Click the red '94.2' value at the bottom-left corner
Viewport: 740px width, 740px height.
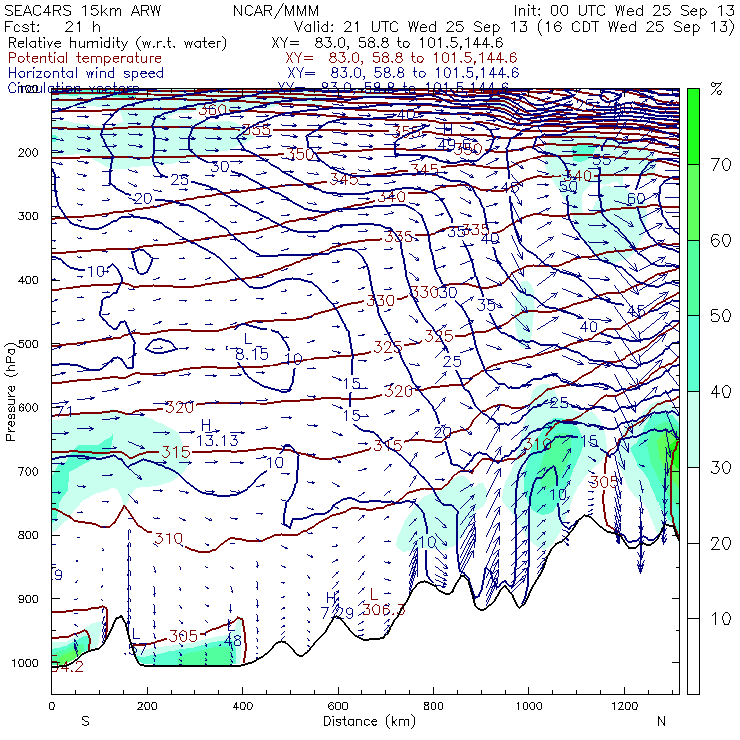pyautogui.click(x=67, y=667)
